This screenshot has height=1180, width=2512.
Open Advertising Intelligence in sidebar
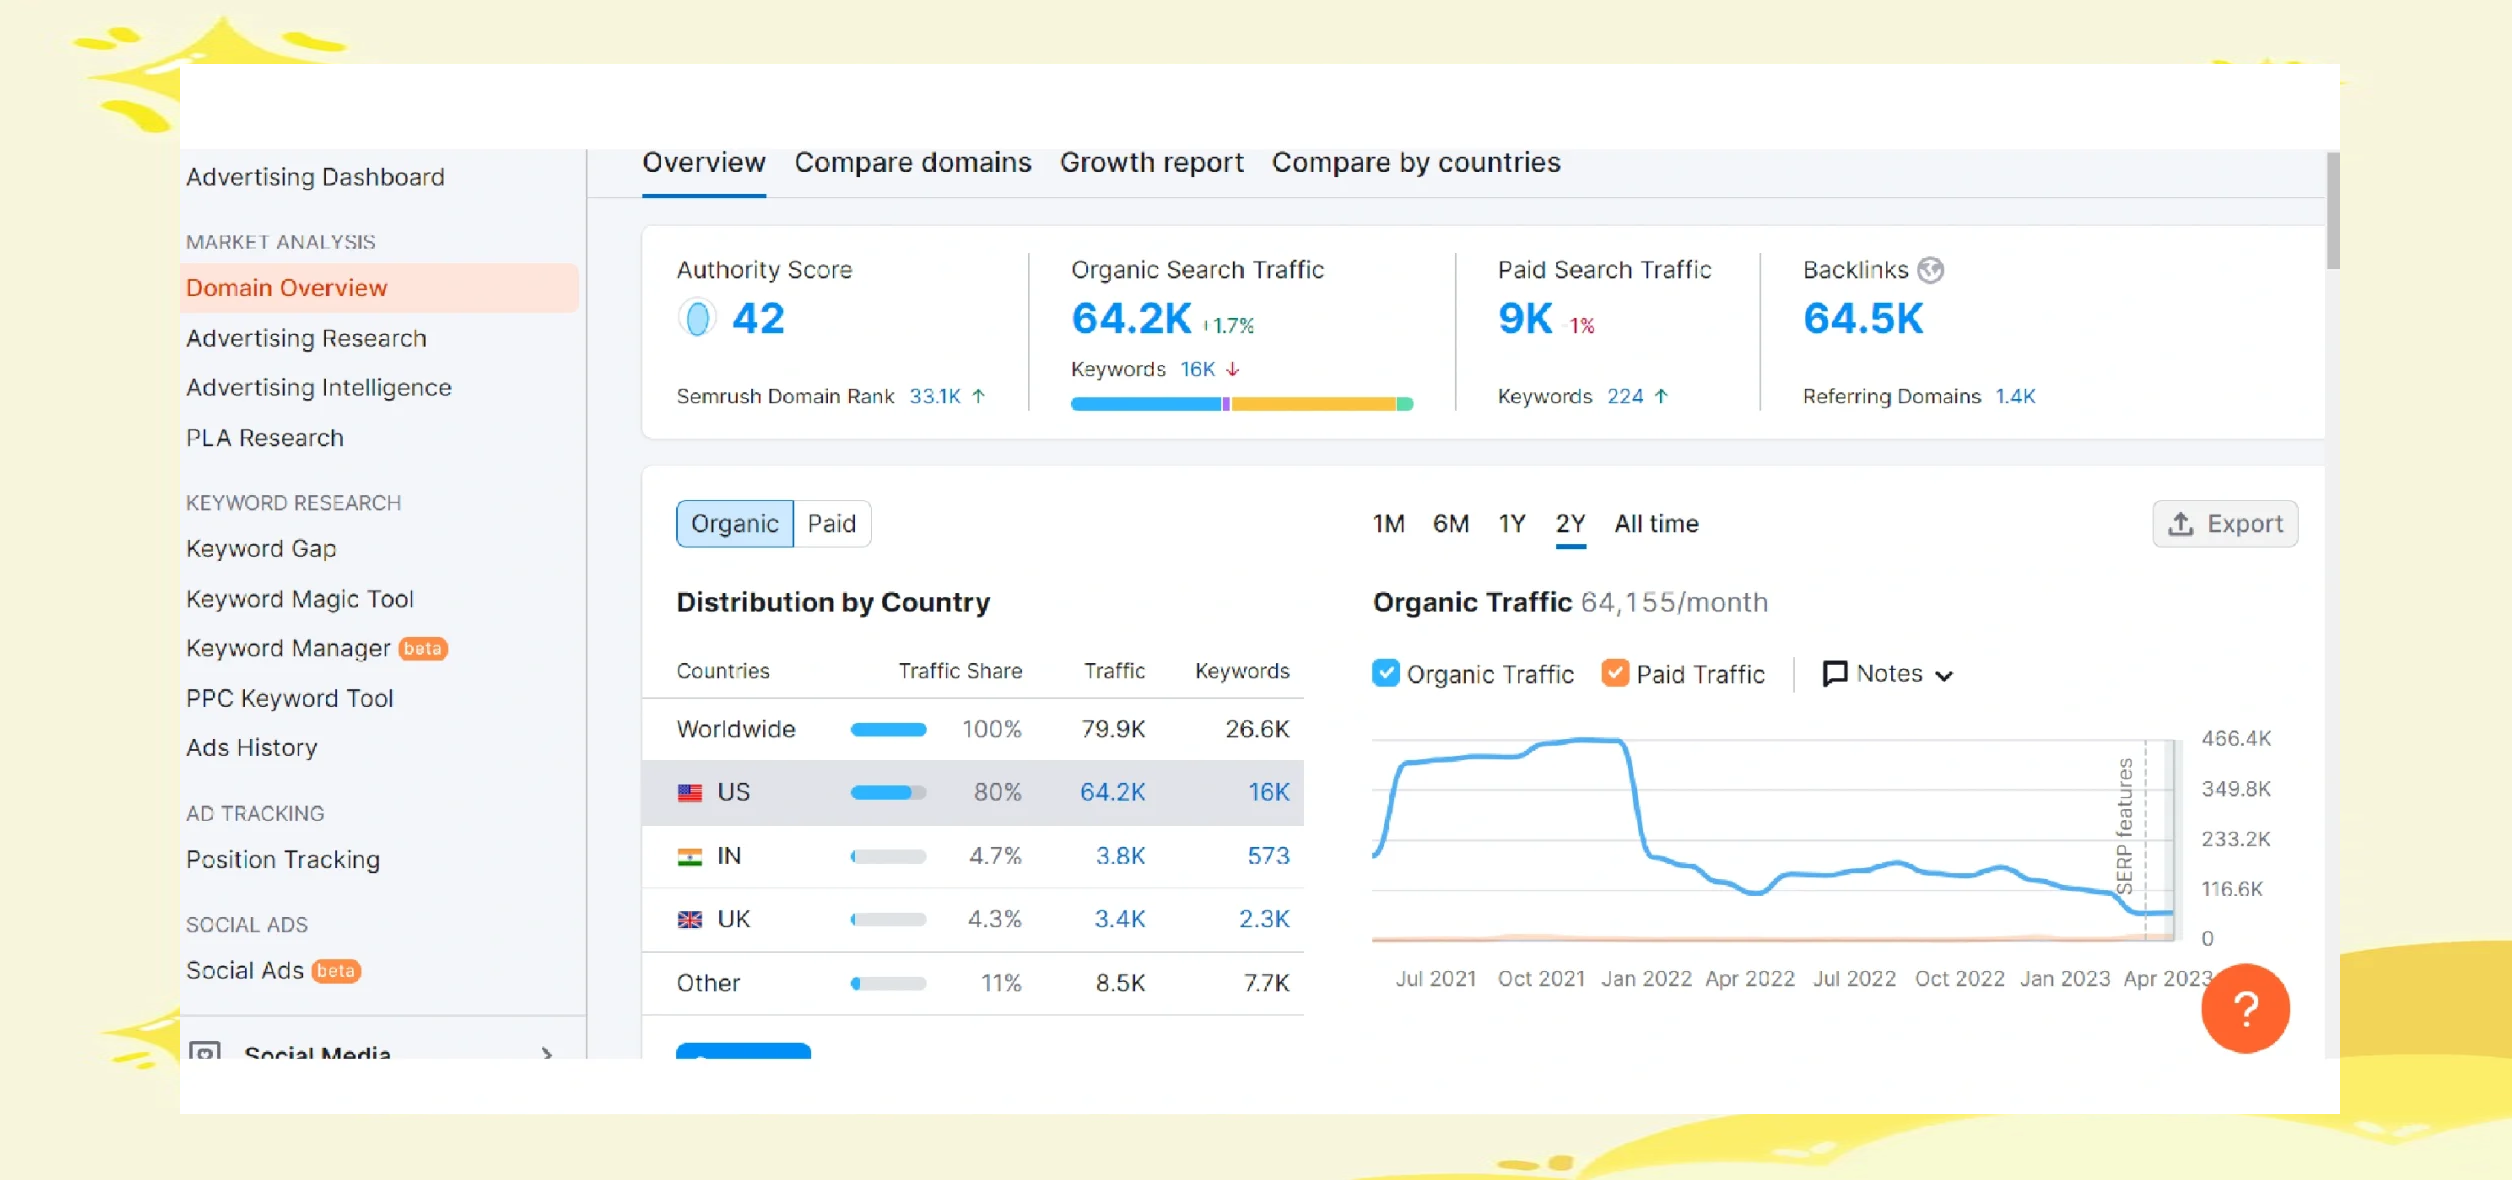[x=319, y=388]
